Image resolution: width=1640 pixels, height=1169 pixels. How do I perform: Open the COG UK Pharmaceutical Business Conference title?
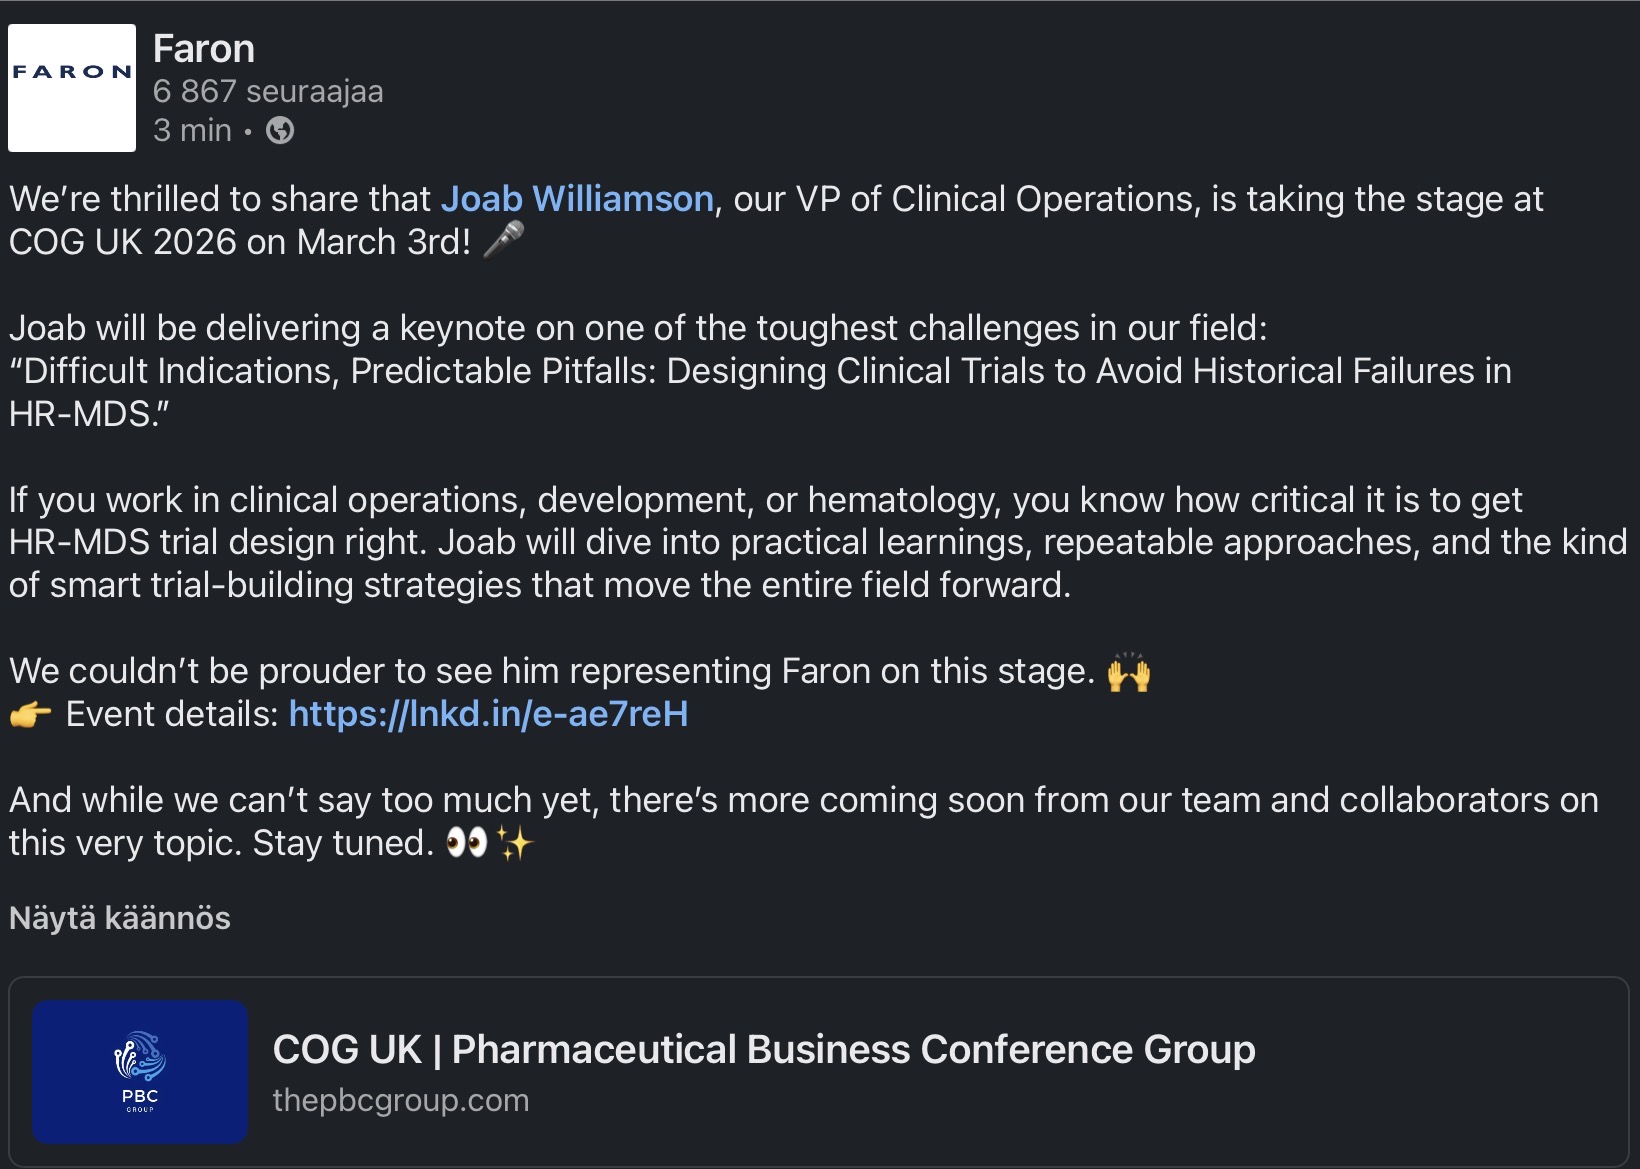(763, 1050)
